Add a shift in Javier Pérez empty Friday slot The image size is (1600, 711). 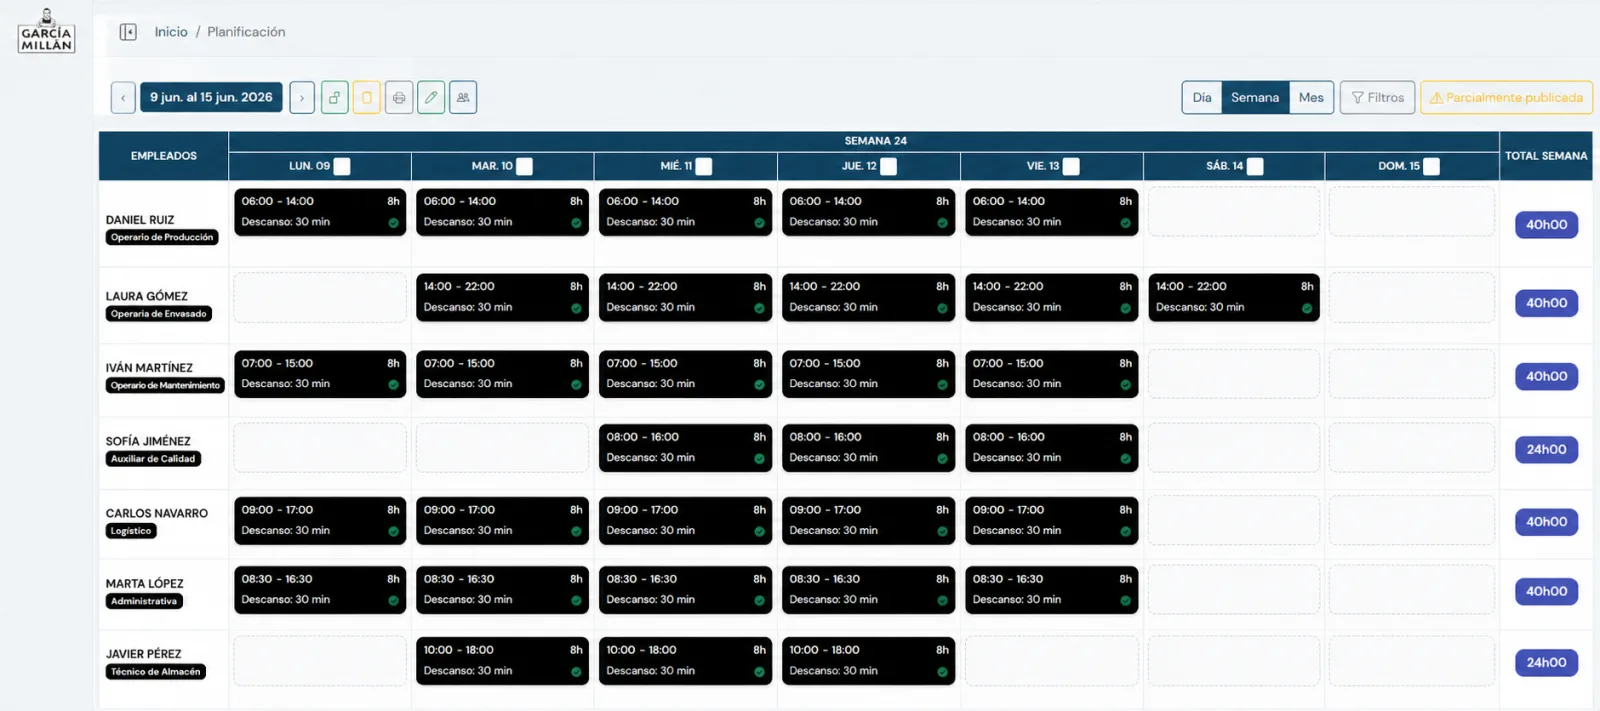click(1051, 661)
